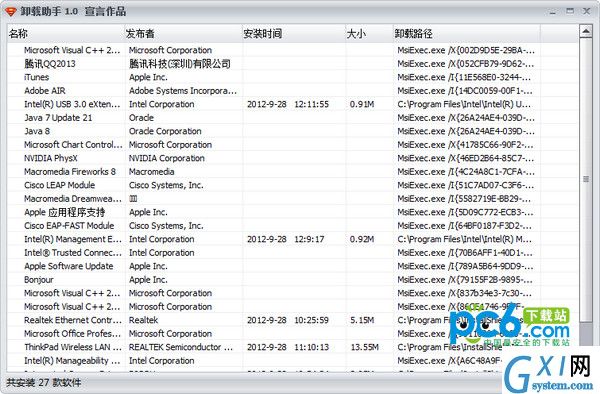Click uninstall path /X{002D9D5E-29BA
The height and width of the screenshot is (394, 600).
[466, 50]
